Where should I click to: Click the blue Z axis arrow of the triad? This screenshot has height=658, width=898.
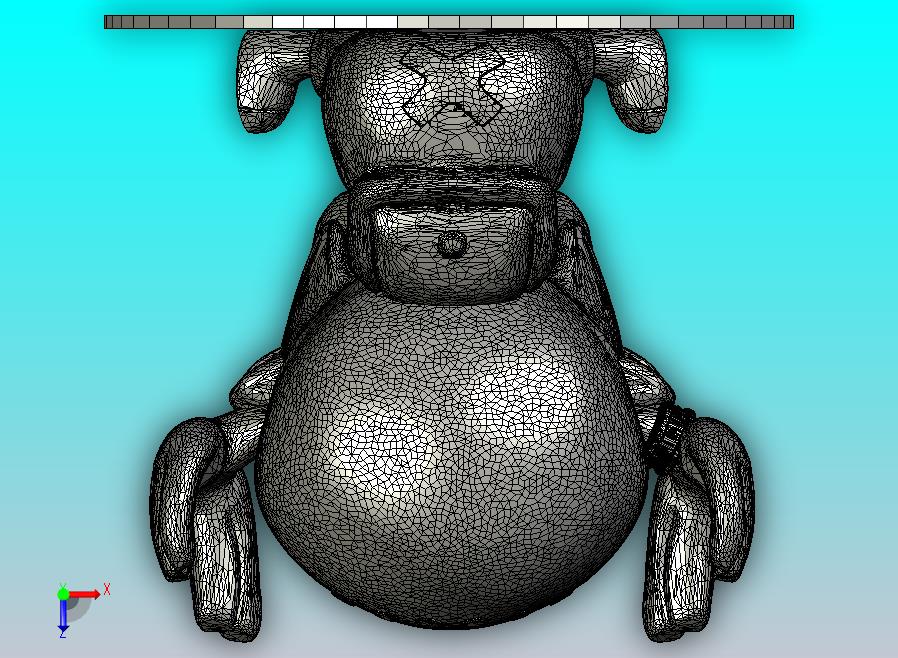coord(63,614)
